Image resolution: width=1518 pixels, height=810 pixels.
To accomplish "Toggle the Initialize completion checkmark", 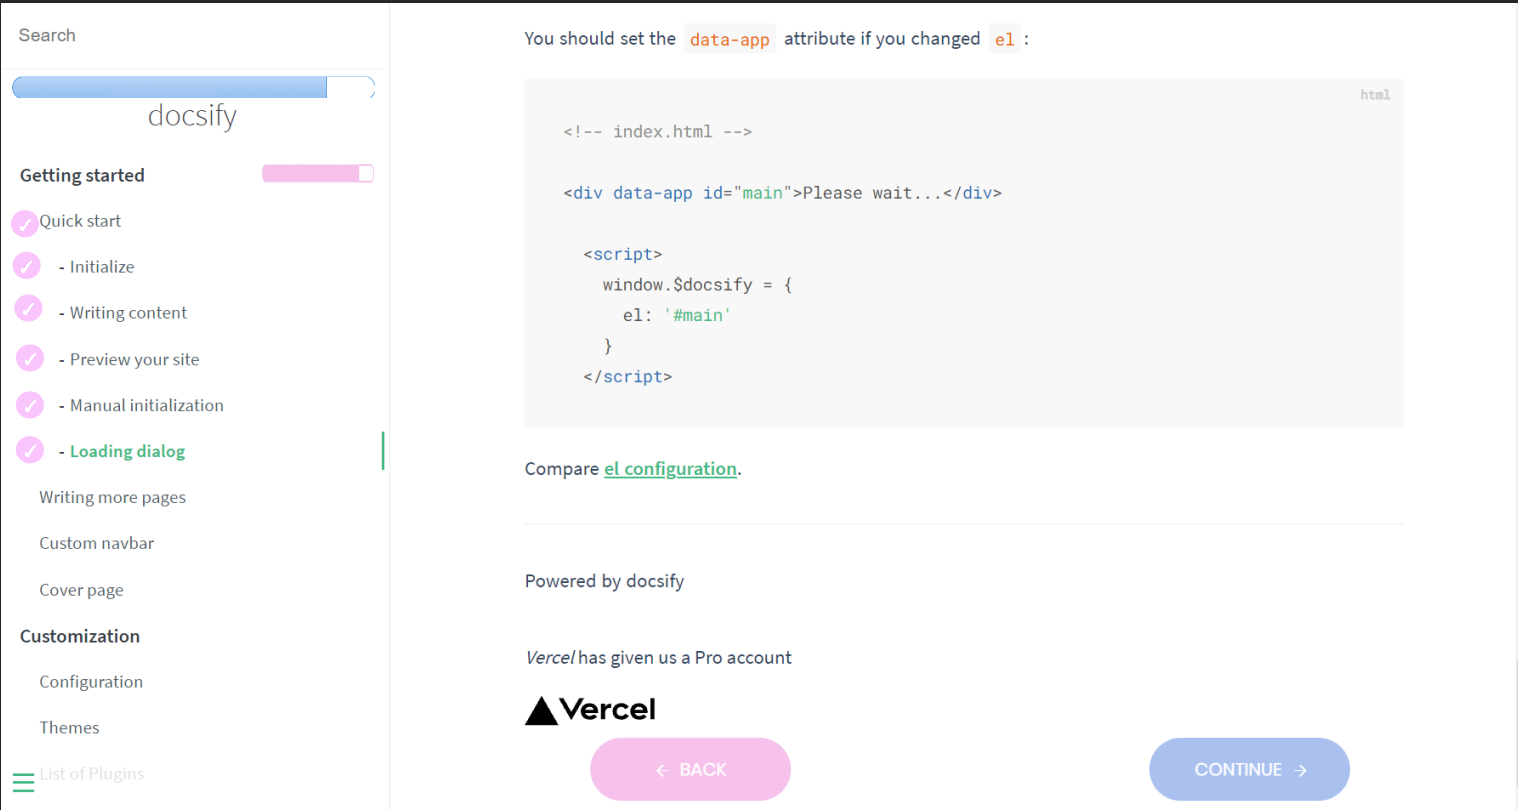I will (27, 266).
